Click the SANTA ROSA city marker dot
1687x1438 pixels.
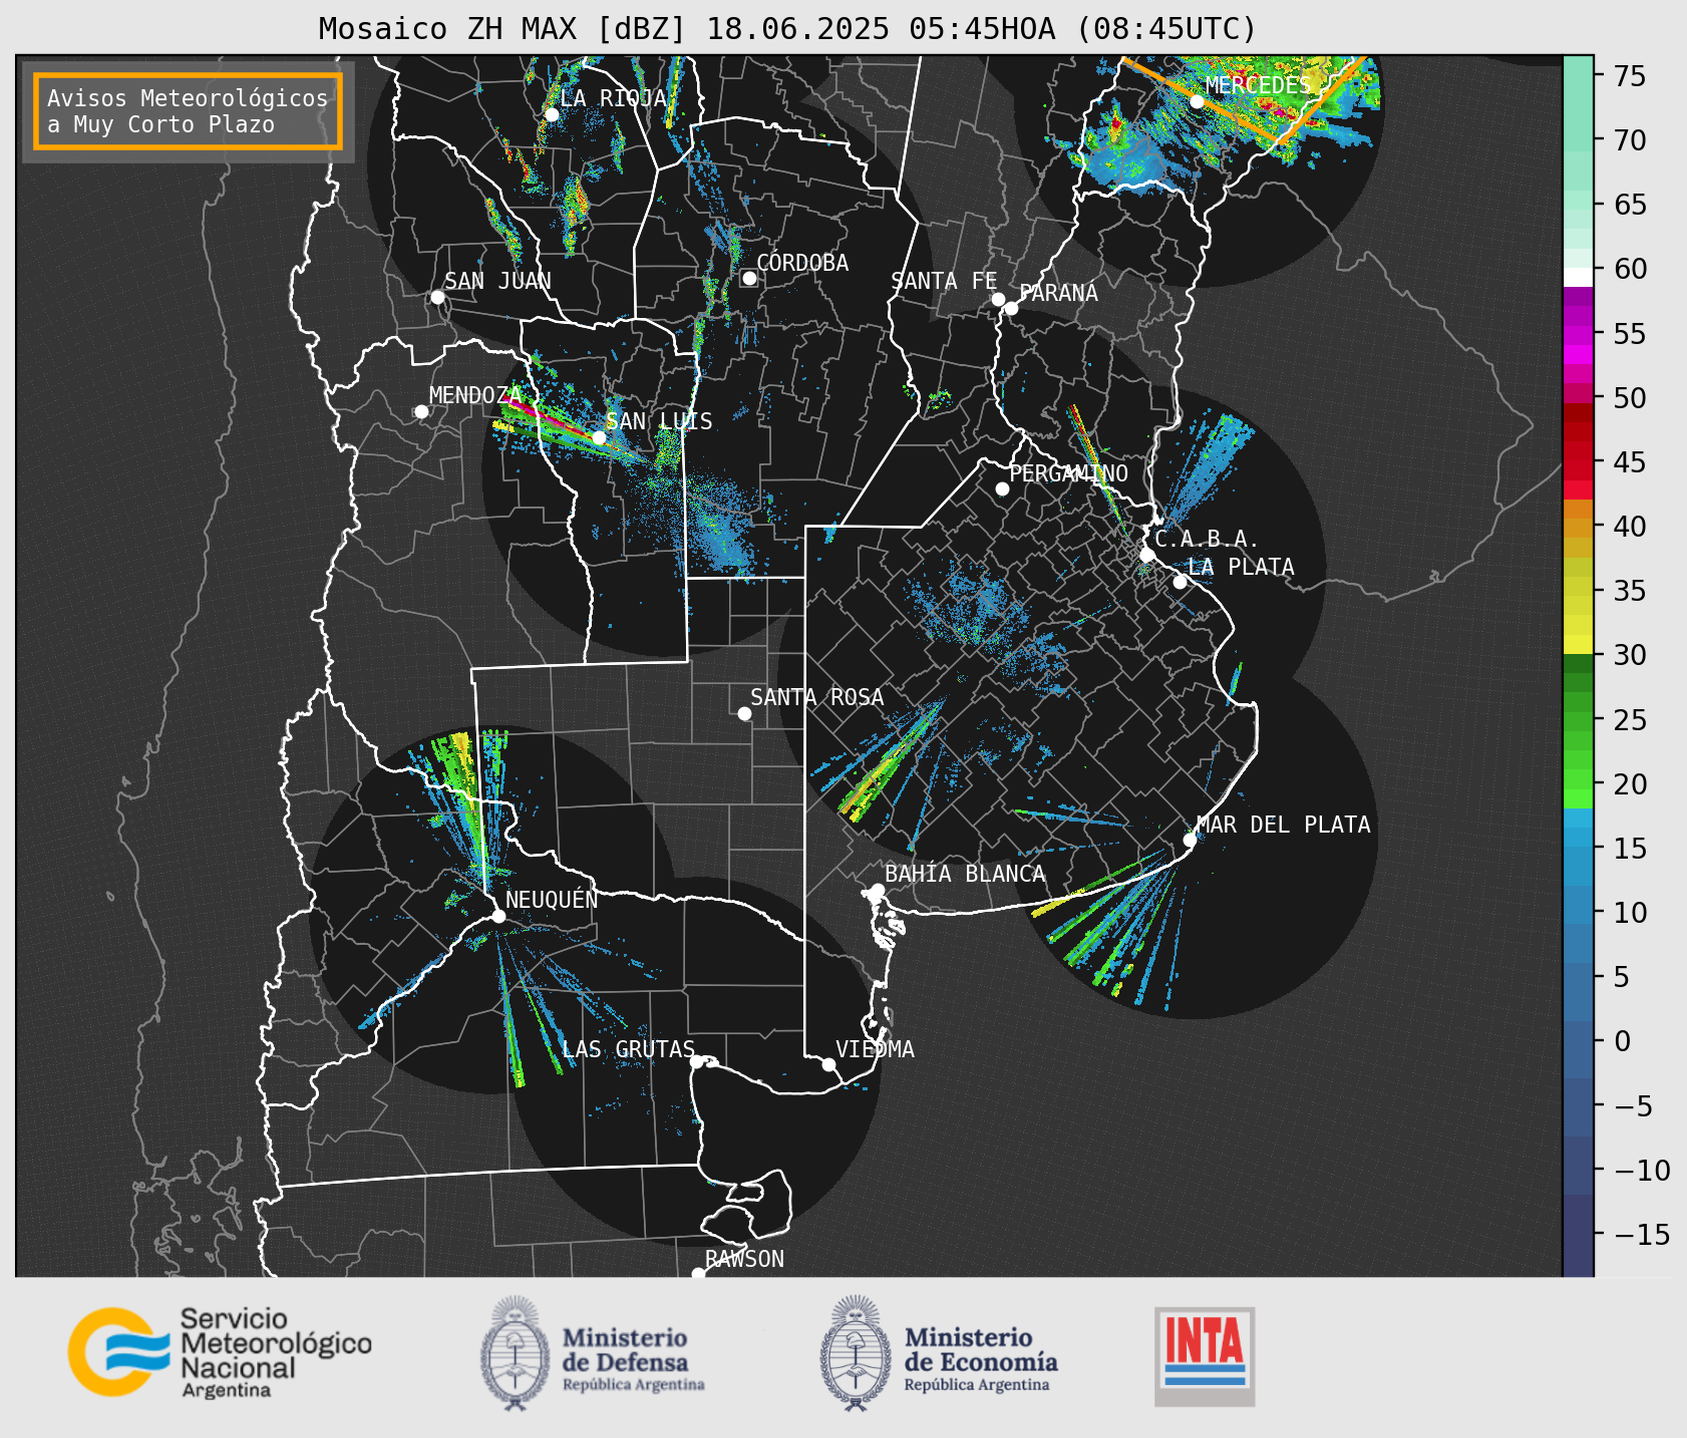[744, 713]
